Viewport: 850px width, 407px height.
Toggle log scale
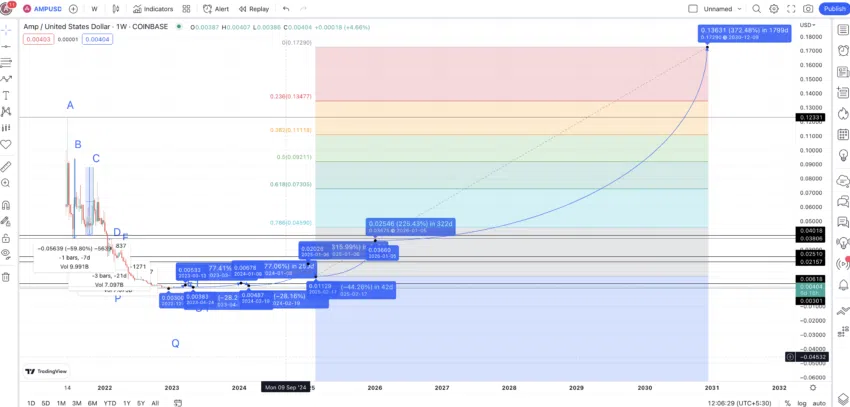[803, 403]
